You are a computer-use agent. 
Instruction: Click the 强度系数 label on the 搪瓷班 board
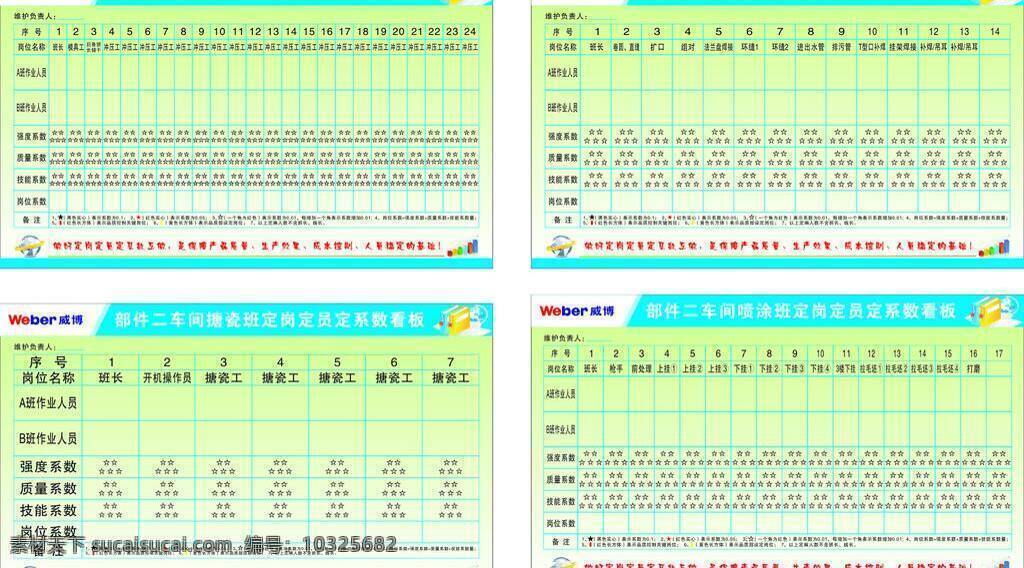pyautogui.click(x=48, y=467)
